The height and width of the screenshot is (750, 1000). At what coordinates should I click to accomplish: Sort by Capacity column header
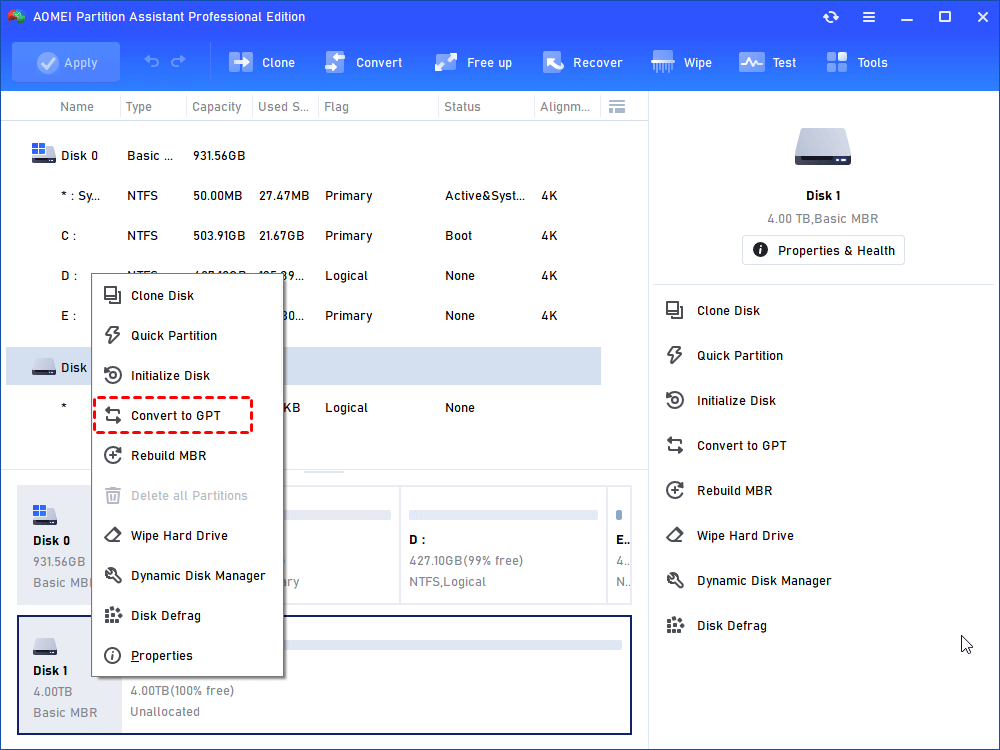pos(217,107)
